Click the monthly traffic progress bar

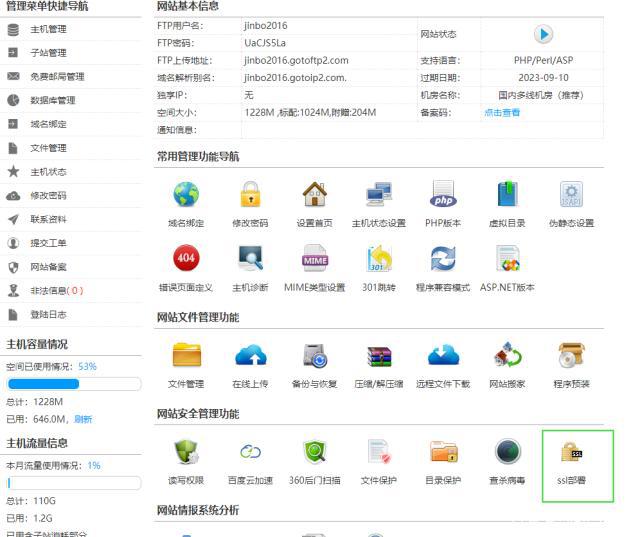pos(74,483)
